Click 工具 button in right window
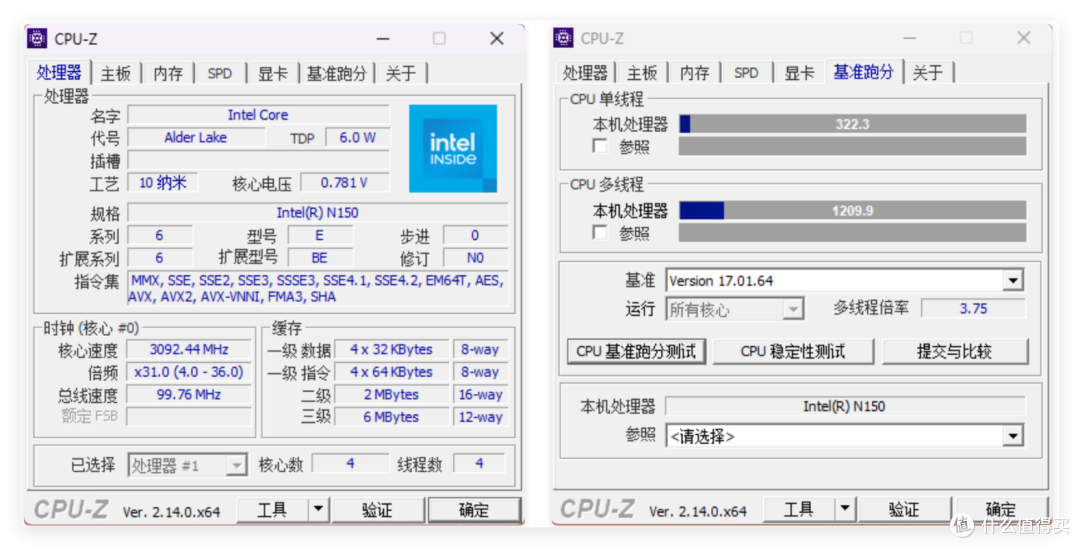The width and height of the screenshot is (1080, 548). pos(799,510)
